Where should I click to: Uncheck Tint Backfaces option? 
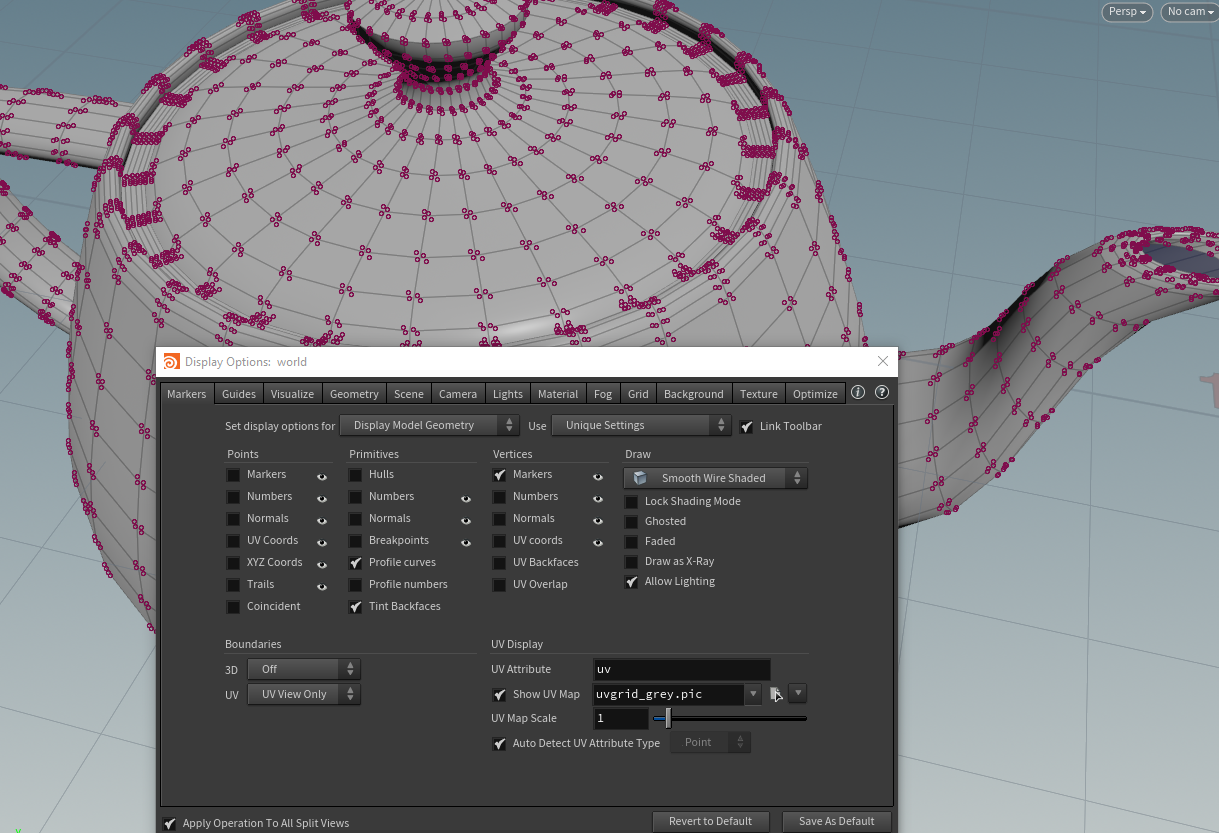click(356, 607)
